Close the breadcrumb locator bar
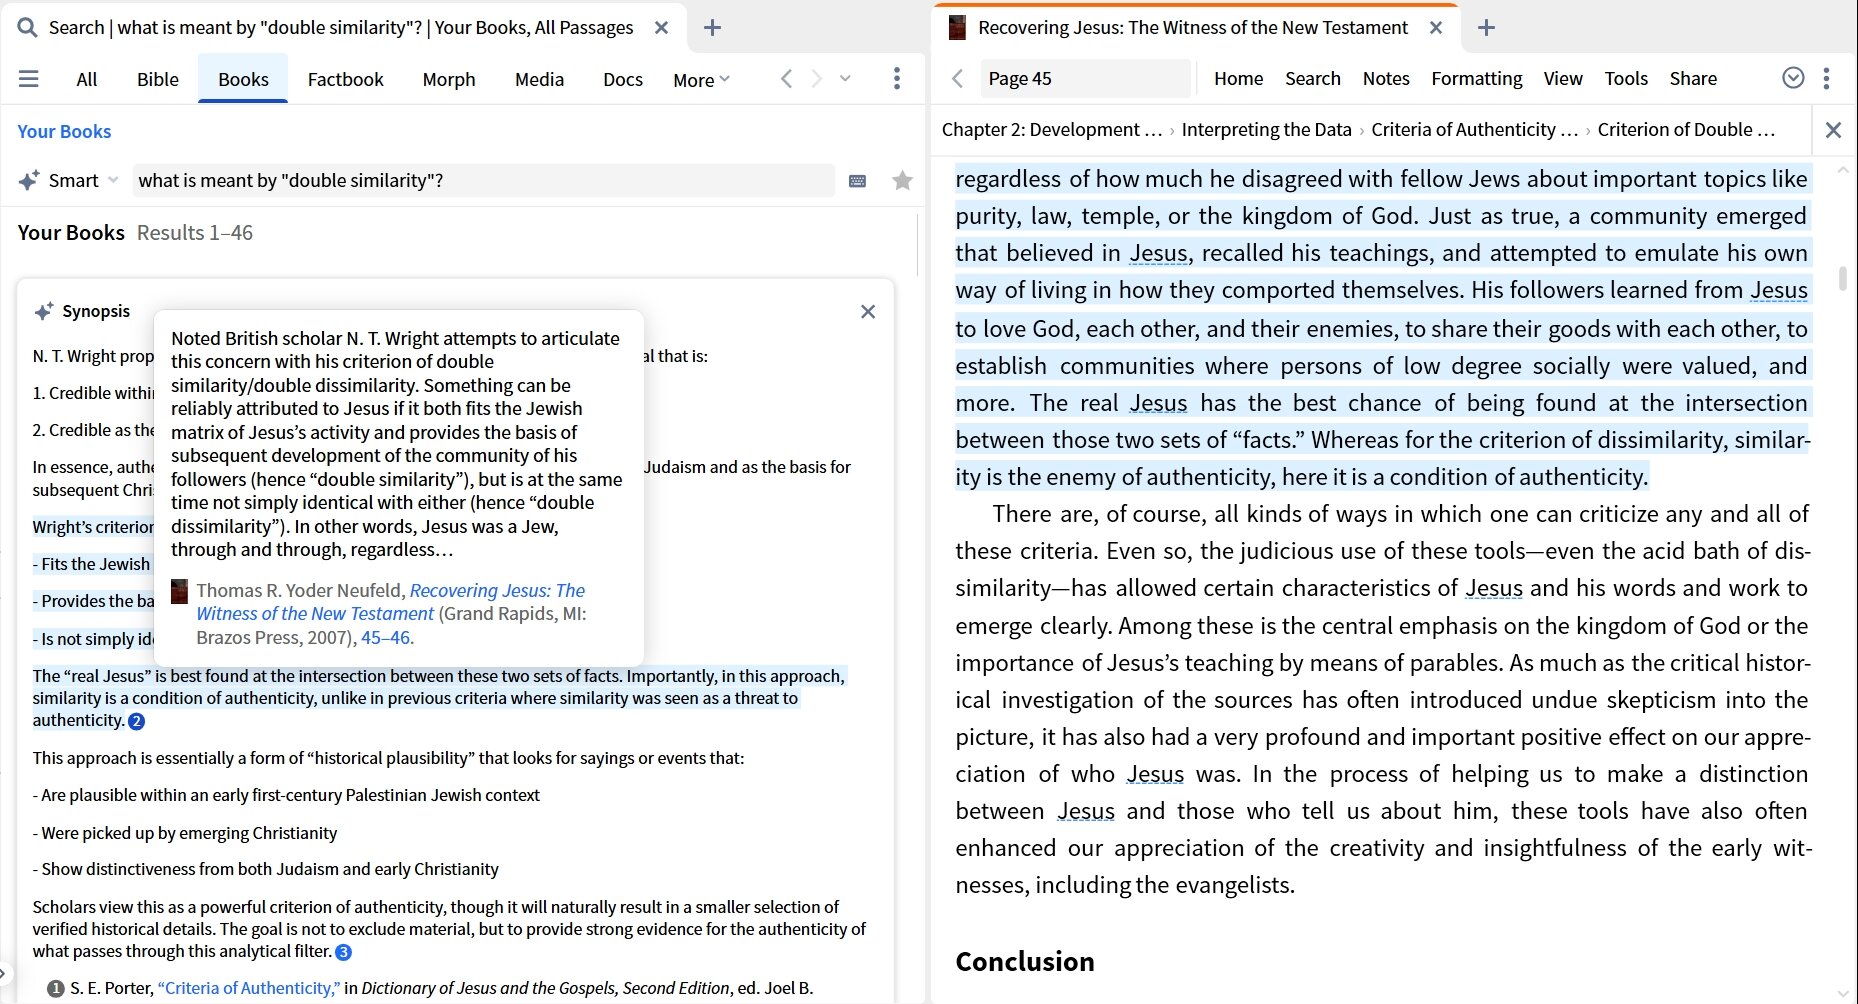This screenshot has height=1004, width=1858. [1833, 130]
